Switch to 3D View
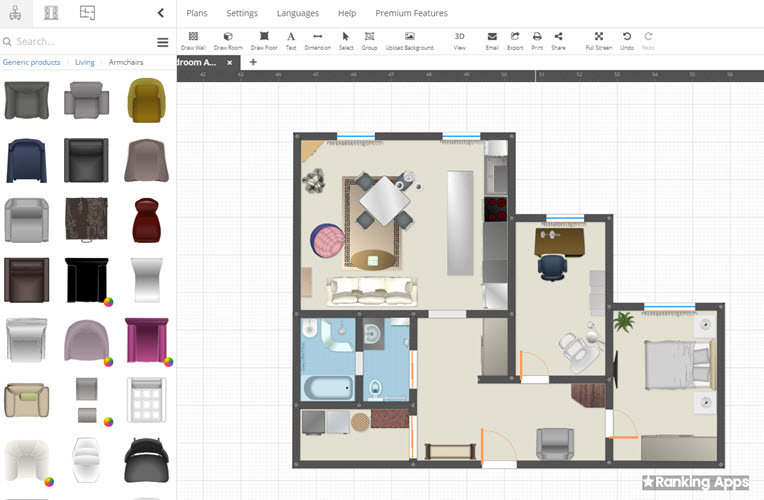764x500 pixels. pyautogui.click(x=459, y=40)
